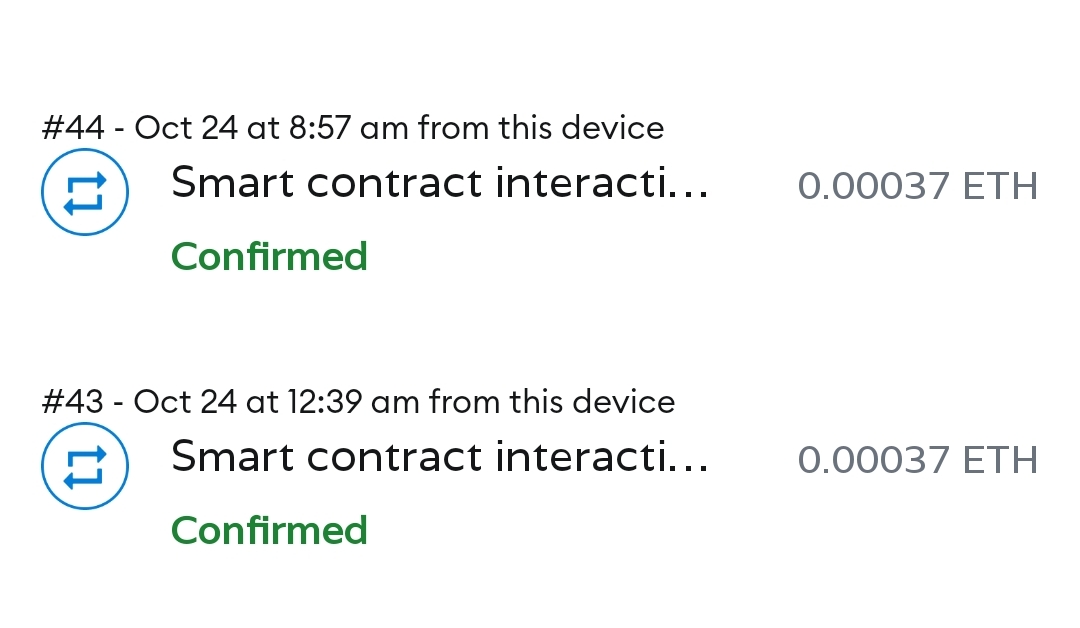
Task: Click the Confirmed status under transaction #43
Action: tap(269, 530)
